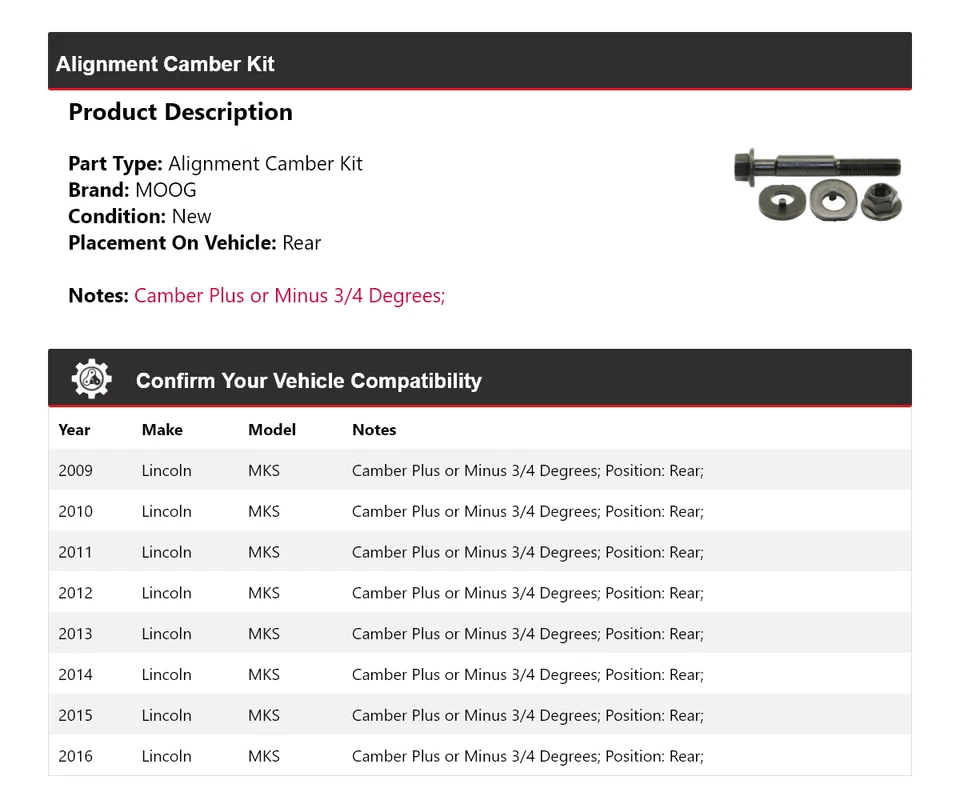Sort the table by the Make column
960x808 pixels.
pos(162,430)
